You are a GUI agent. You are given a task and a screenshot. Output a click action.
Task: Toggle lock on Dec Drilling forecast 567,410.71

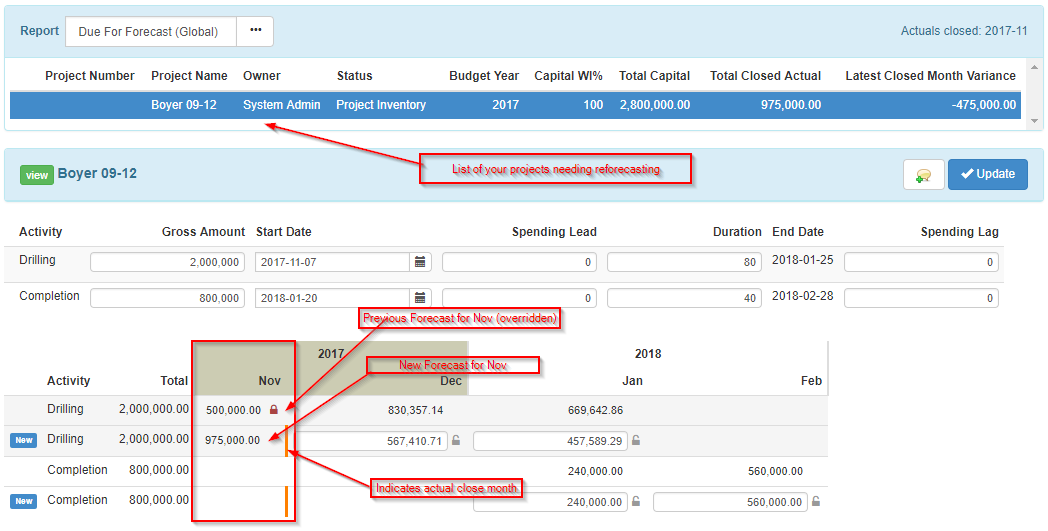tap(457, 440)
